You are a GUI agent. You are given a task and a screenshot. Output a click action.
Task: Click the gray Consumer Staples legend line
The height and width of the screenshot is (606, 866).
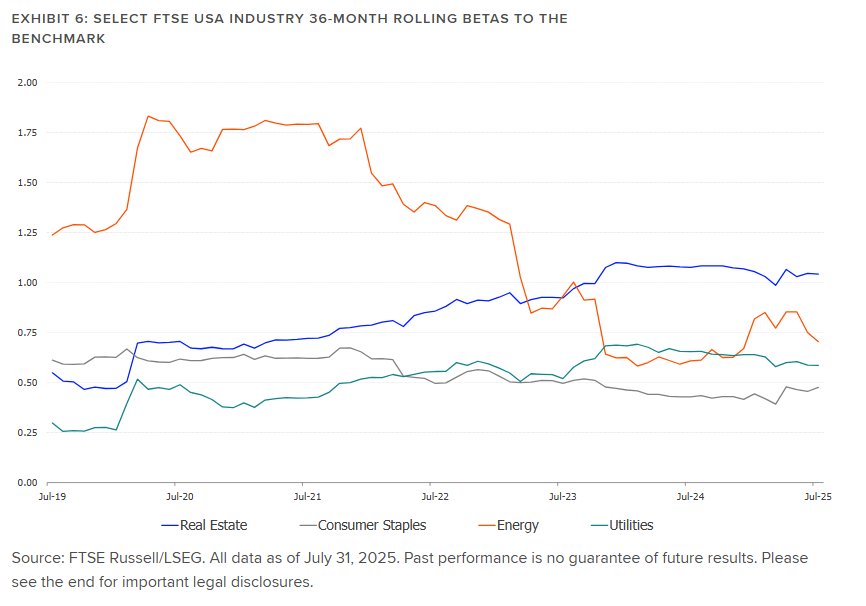pos(306,524)
